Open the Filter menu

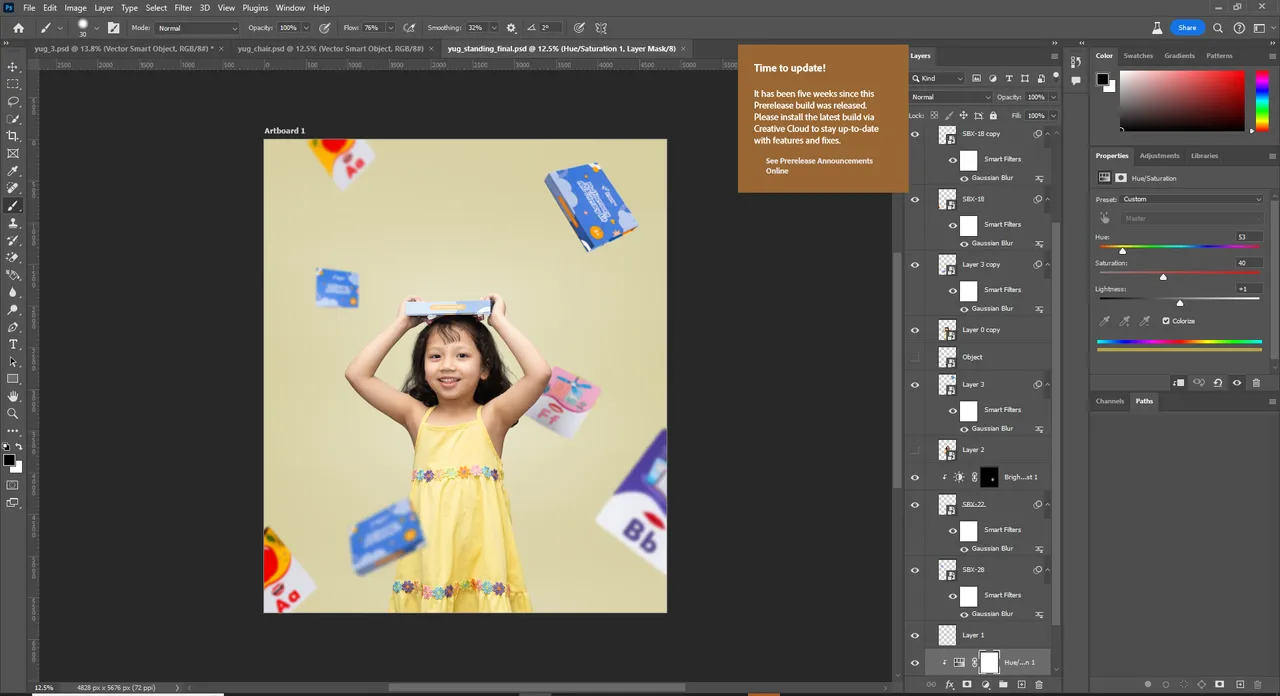[x=183, y=8]
